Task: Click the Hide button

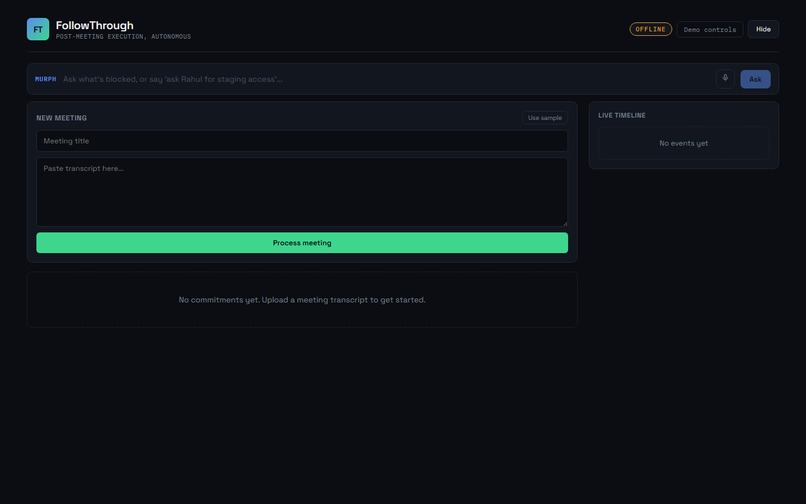Action: [763, 29]
